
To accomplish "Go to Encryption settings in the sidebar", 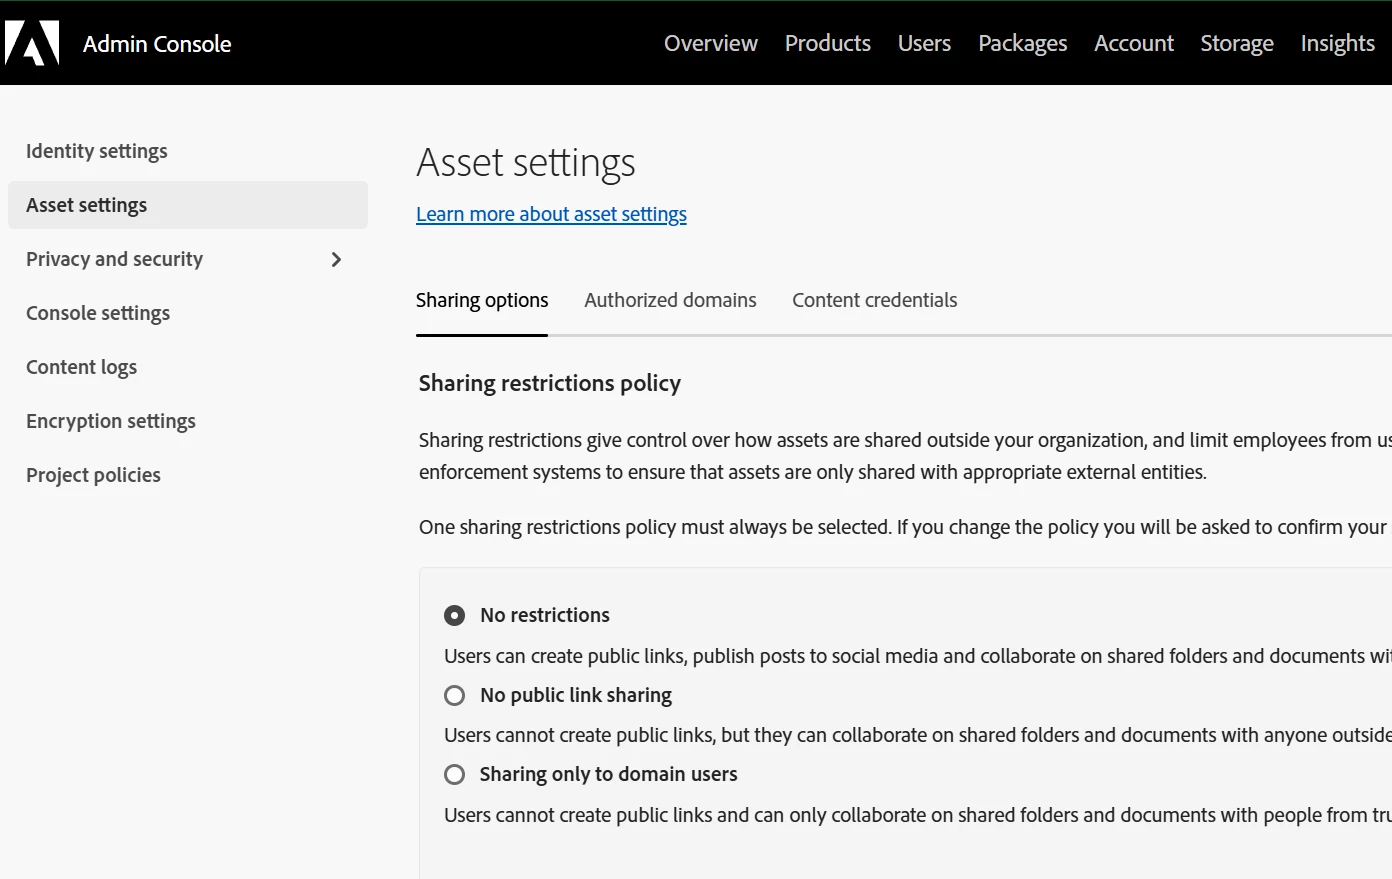I will click(111, 421).
